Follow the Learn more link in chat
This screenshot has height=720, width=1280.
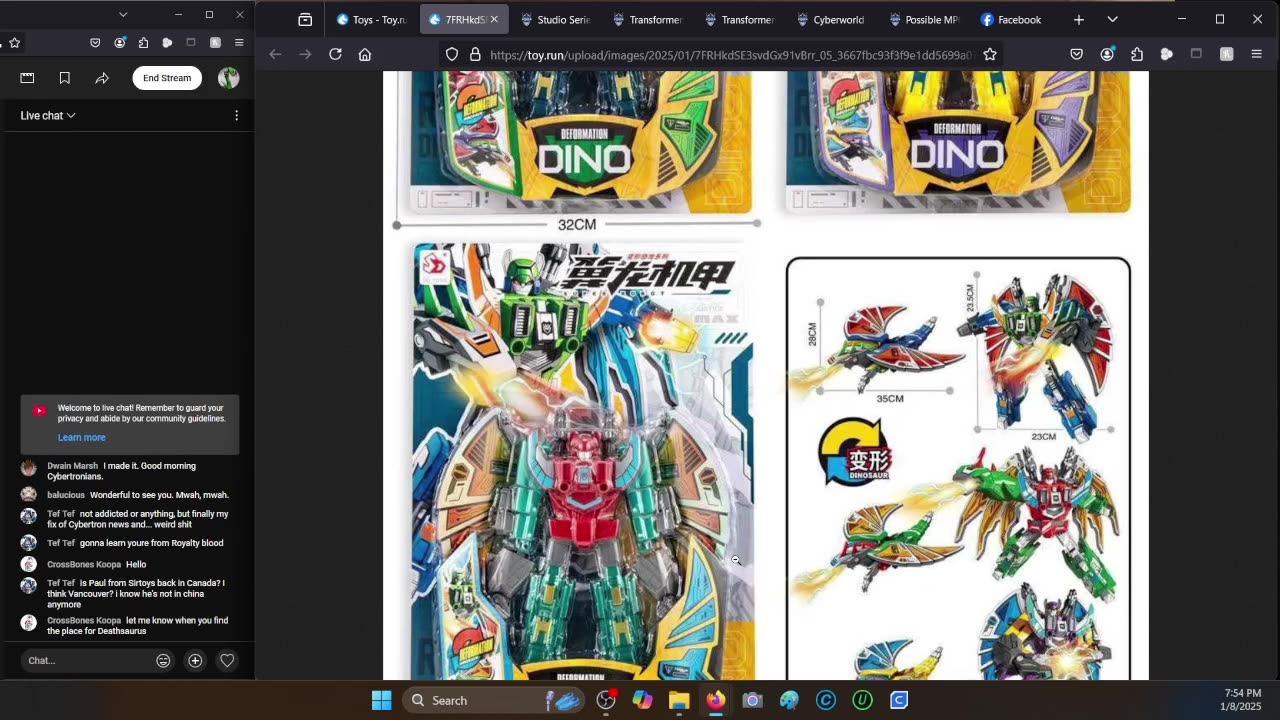(x=81, y=437)
